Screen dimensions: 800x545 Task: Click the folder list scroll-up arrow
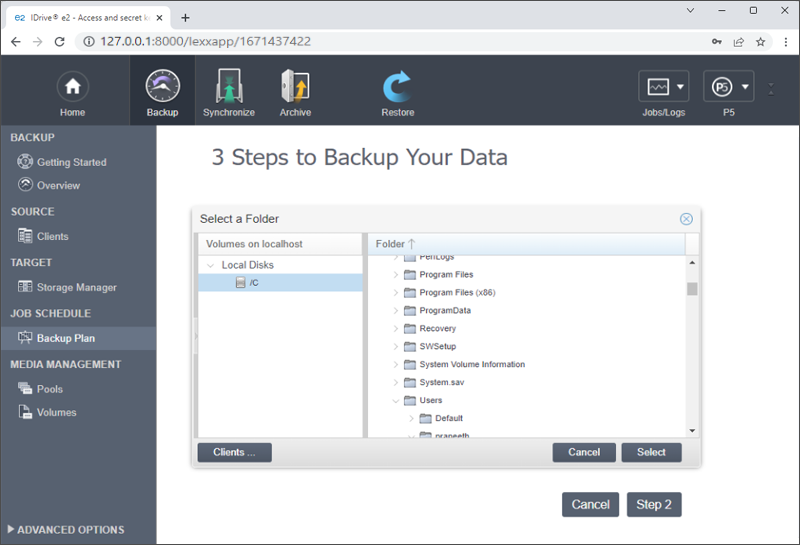(x=692, y=262)
